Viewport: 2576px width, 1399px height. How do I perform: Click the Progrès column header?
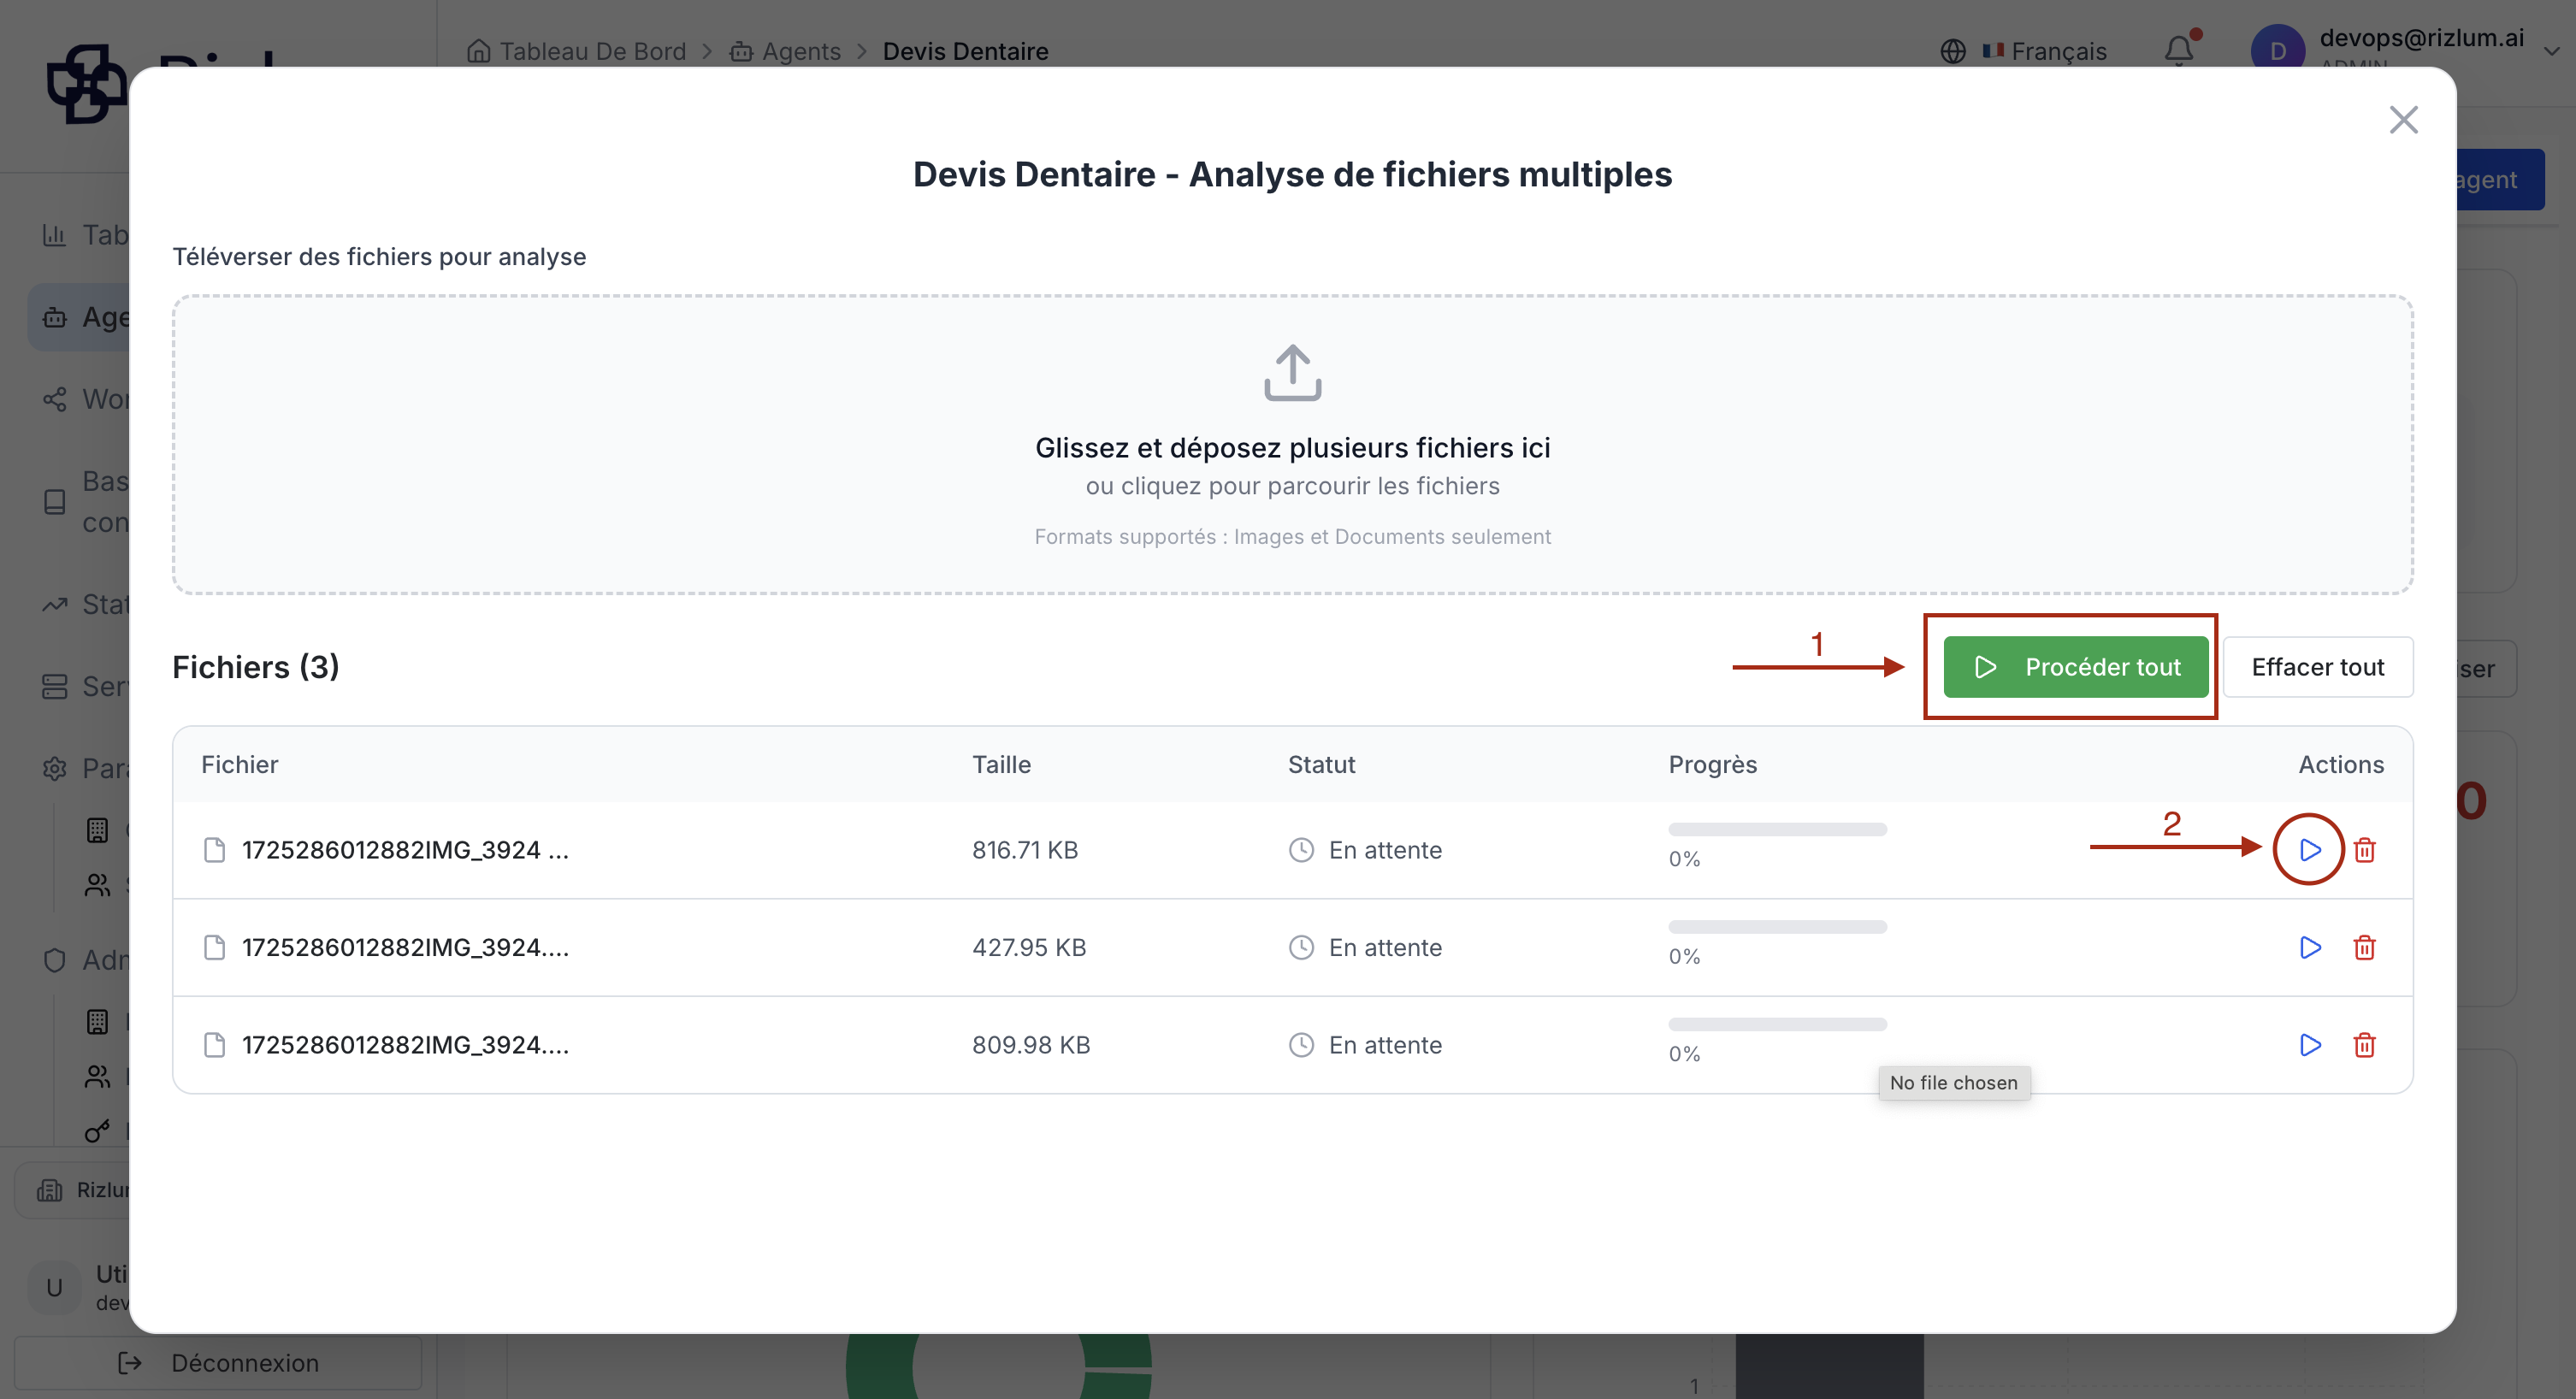[x=1712, y=765]
